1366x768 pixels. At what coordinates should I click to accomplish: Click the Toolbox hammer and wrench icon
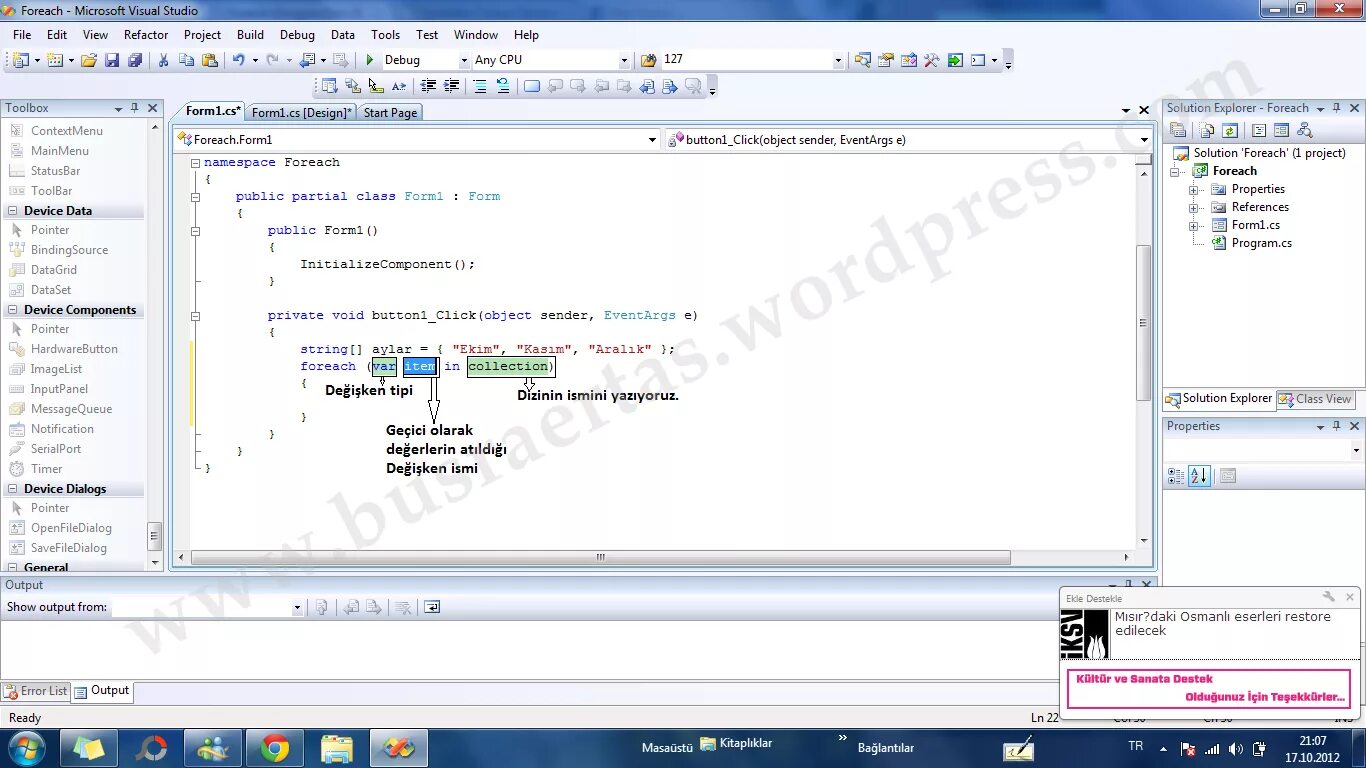pyautogui.click(x=931, y=60)
